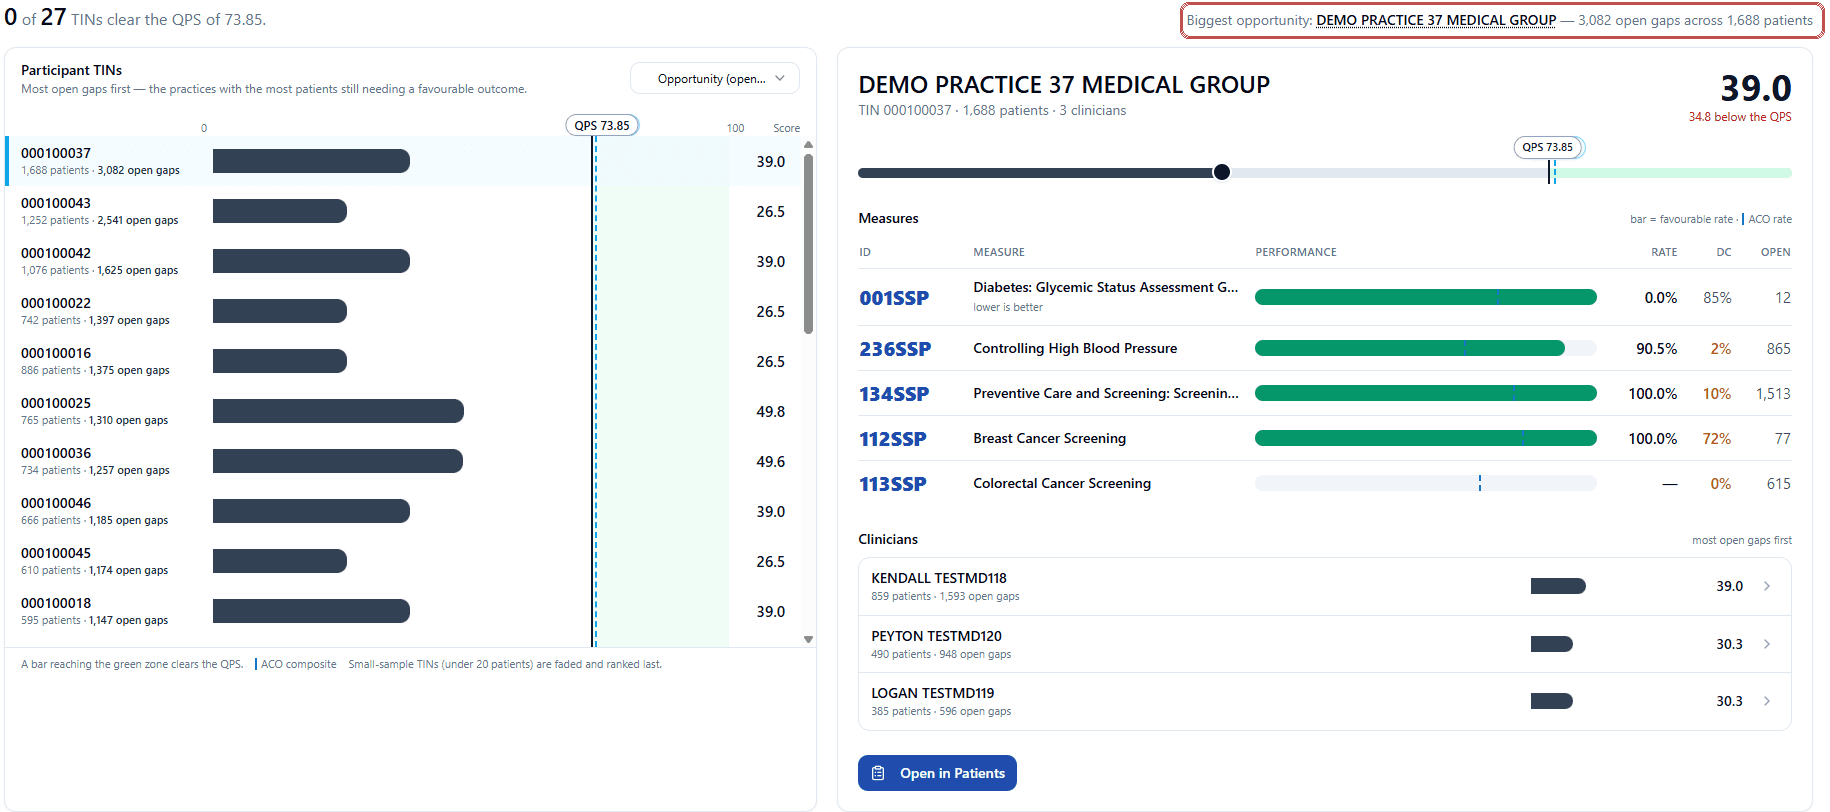This screenshot has width=1830, height=812.
Task: Choose the TIN 000100046 row
Action: click(403, 511)
